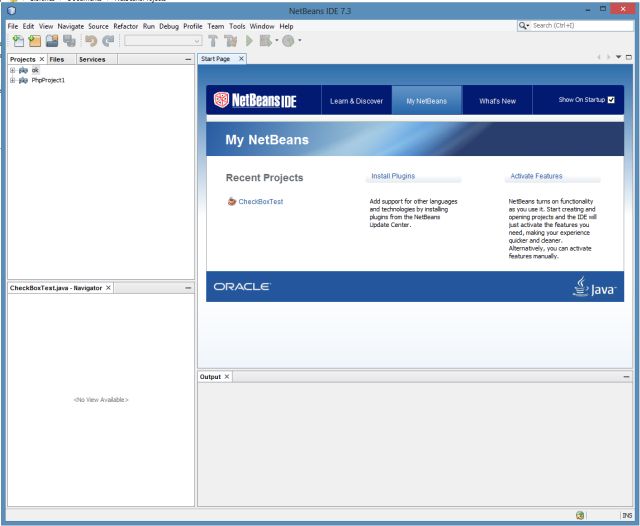Image resolution: width=640 pixels, height=526 pixels.
Task: Minimize the Projects panel group
Action: click(x=188, y=60)
